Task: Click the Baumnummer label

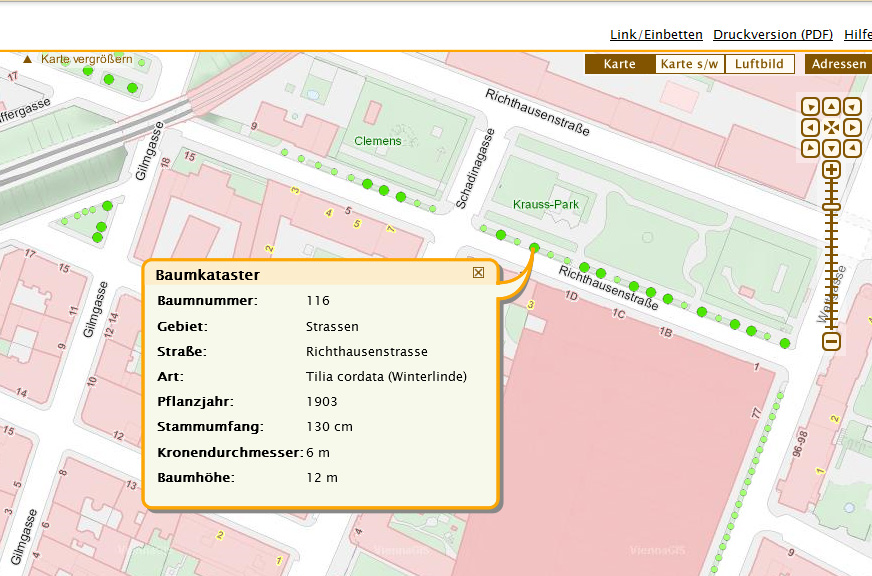Action: tap(207, 301)
